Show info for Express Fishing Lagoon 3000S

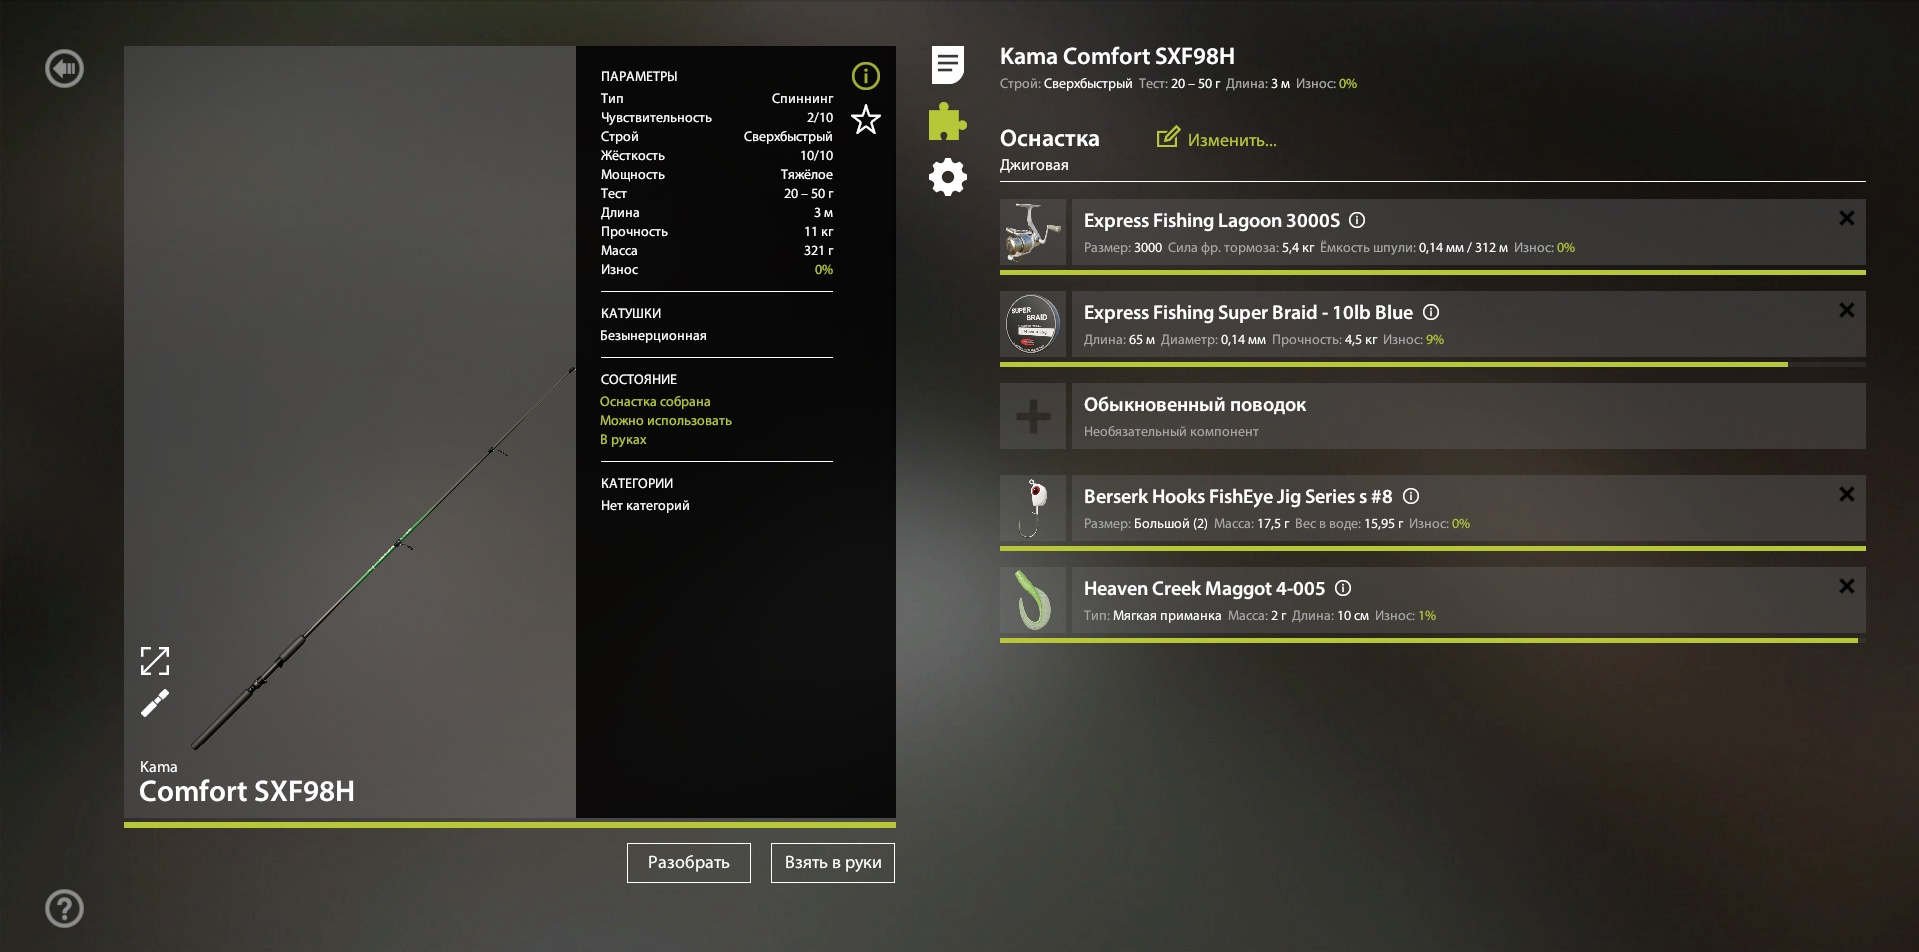(x=1357, y=220)
